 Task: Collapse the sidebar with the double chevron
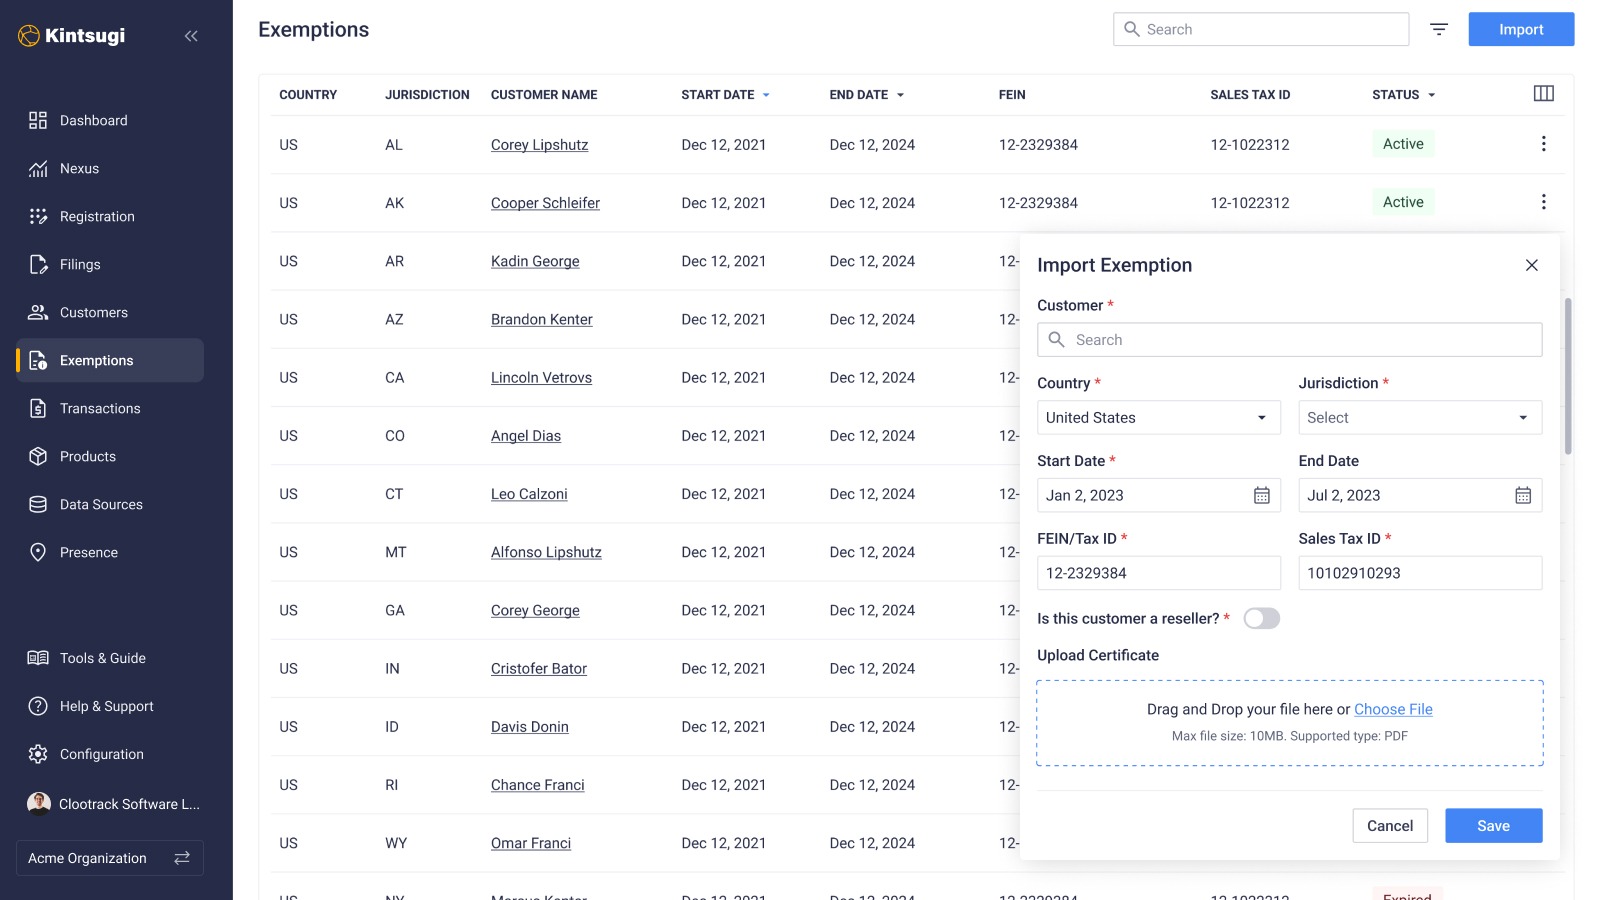coord(191,36)
